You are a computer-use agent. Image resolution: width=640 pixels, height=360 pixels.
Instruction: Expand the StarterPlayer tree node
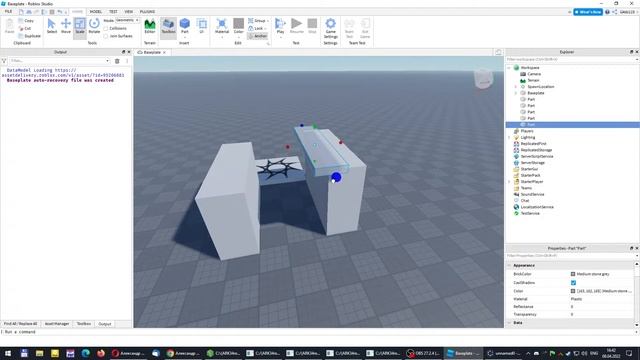point(509,182)
